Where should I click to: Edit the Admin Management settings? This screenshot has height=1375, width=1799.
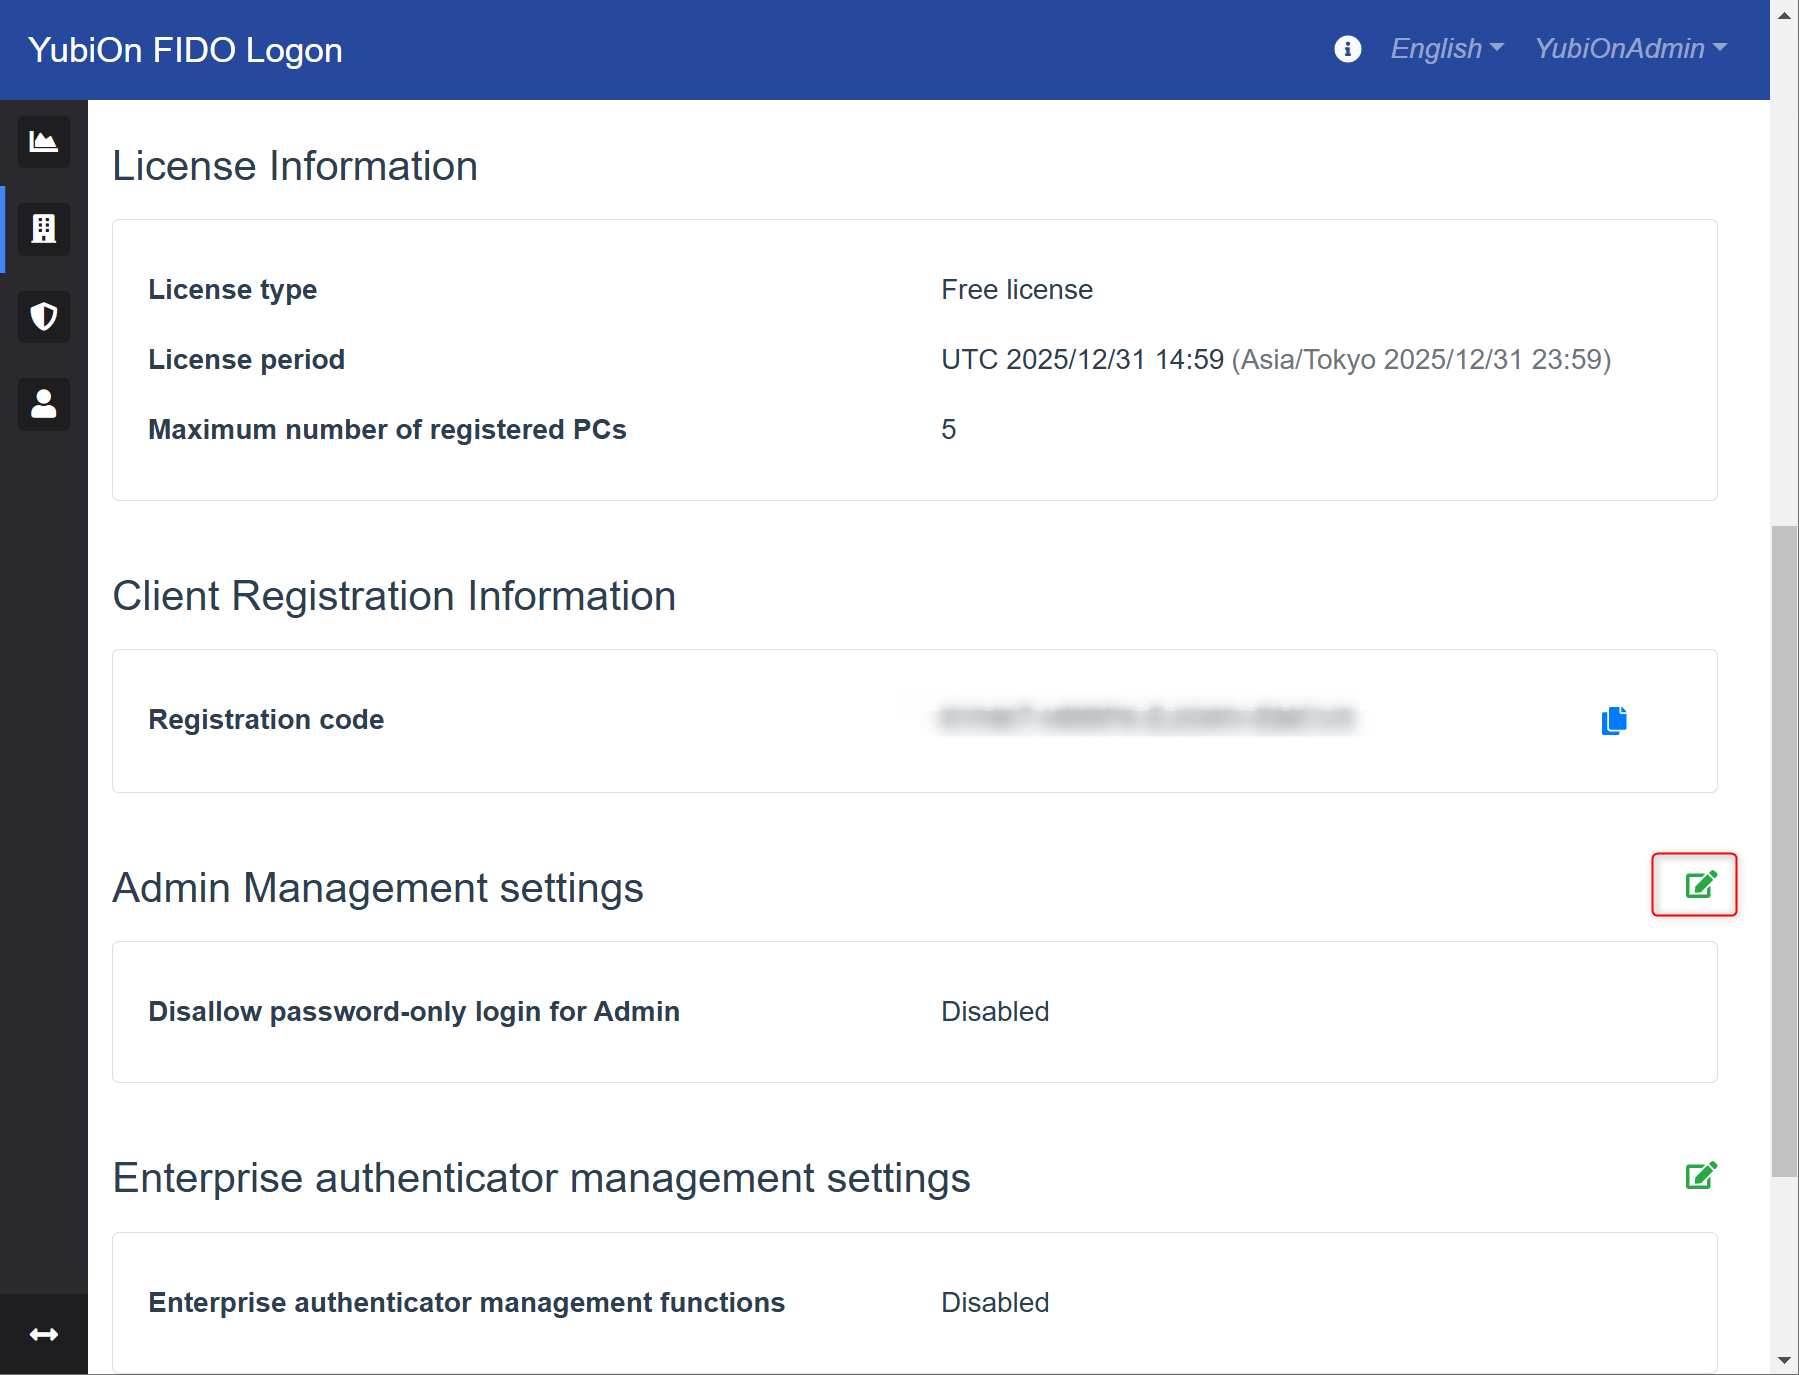tap(1700, 884)
